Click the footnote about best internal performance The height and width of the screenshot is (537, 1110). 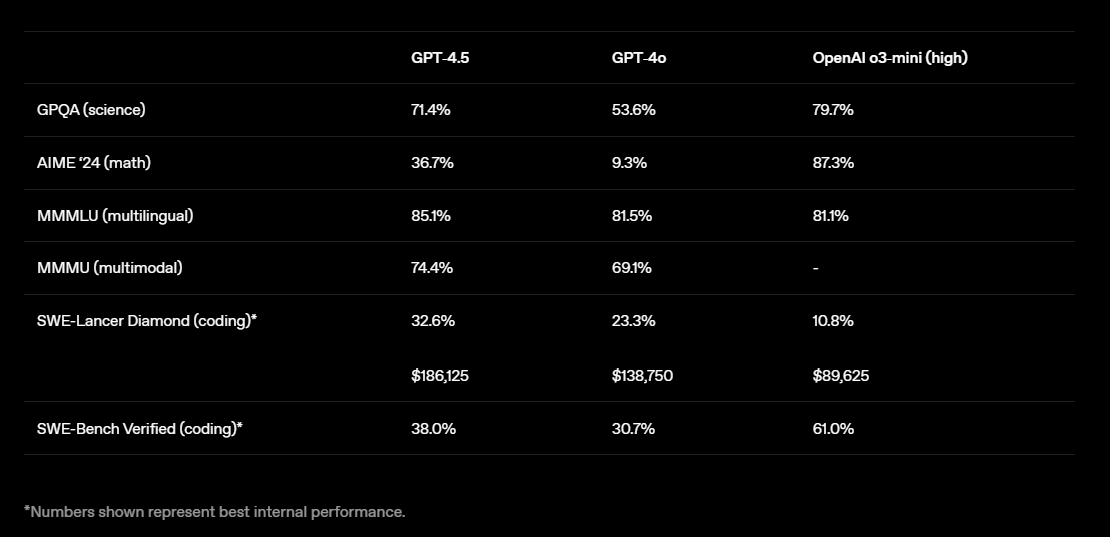click(215, 512)
